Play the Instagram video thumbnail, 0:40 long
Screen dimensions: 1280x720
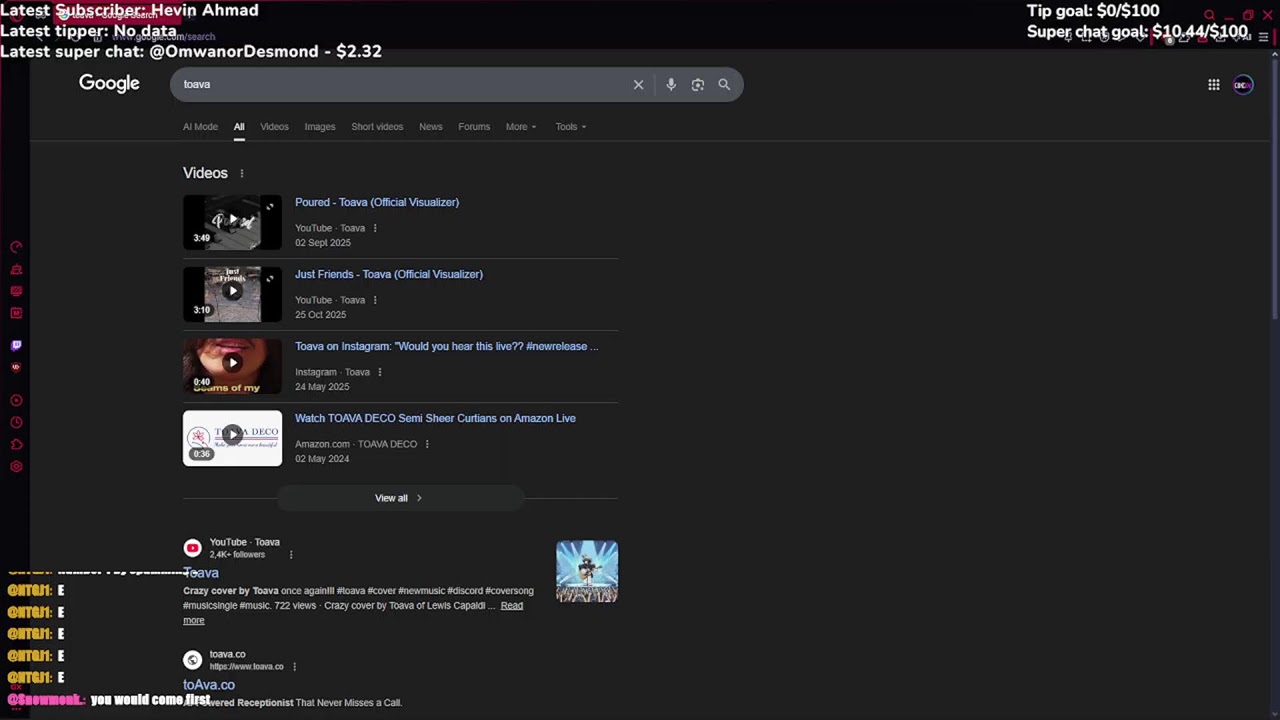click(232, 366)
